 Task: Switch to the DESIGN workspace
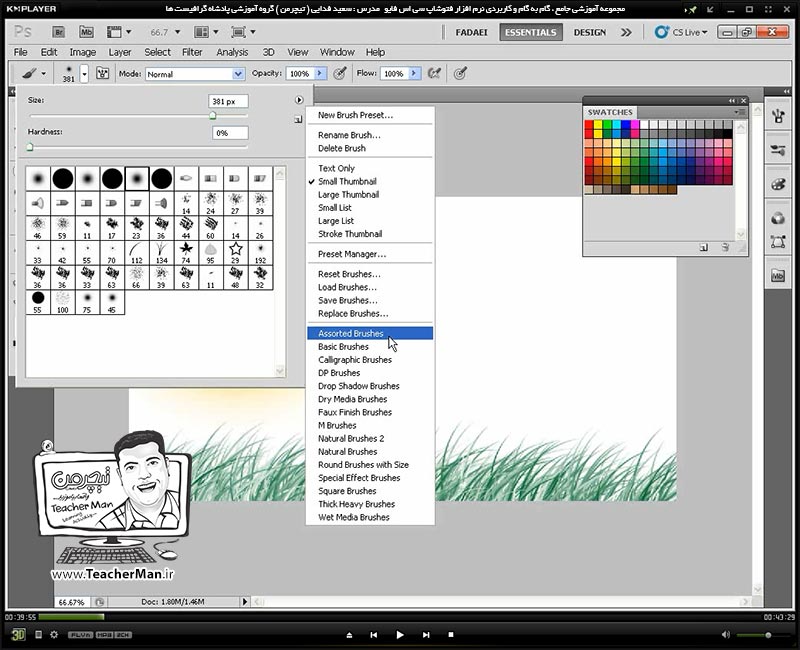pyautogui.click(x=590, y=32)
